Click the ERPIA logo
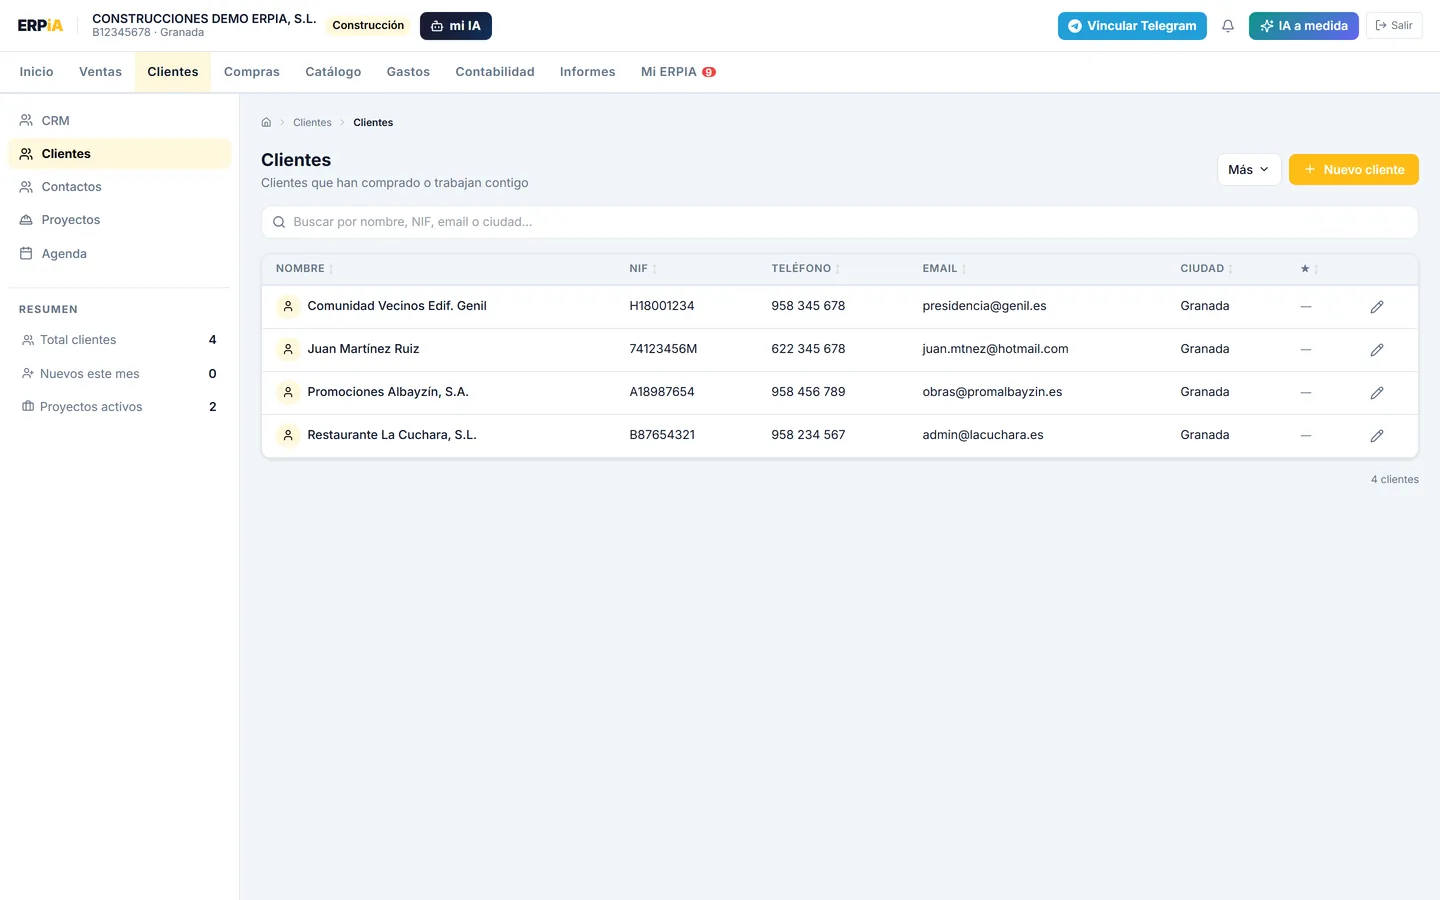Image resolution: width=1440 pixels, height=900 pixels. coord(40,26)
